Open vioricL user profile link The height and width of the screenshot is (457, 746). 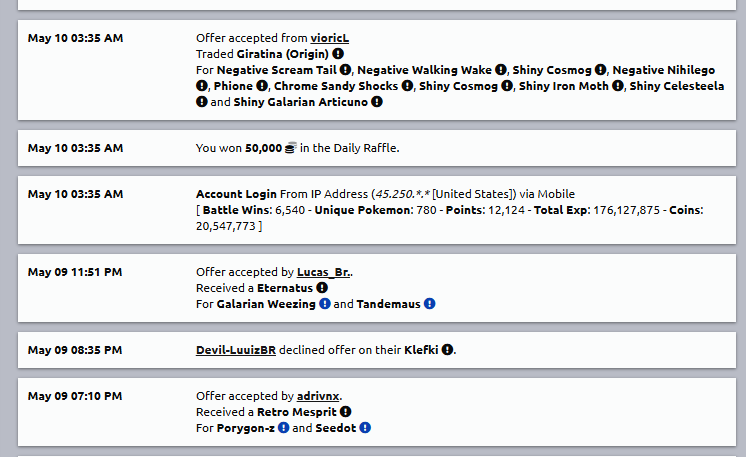click(329, 38)
